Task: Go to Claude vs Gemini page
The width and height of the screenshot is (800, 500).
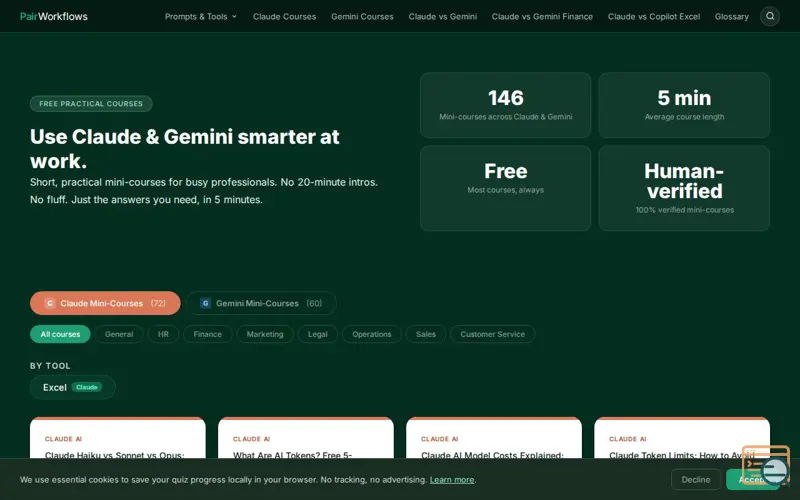Action: [x=442, y=16]
